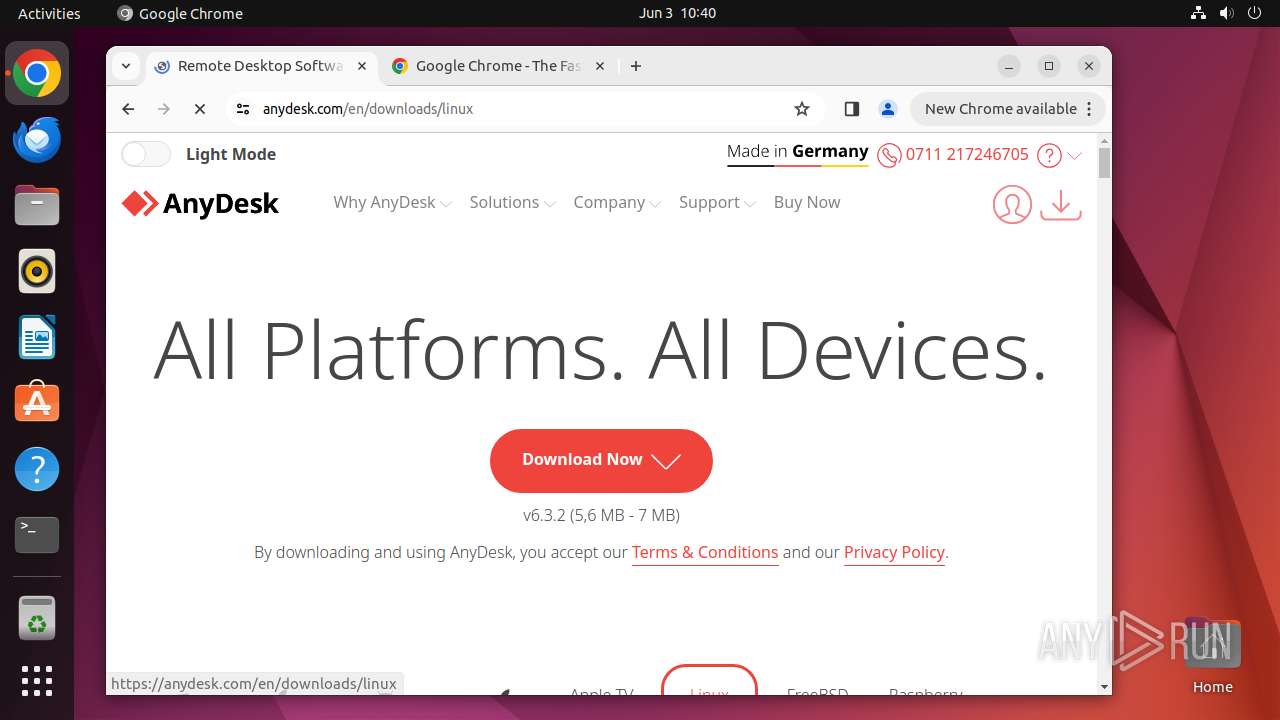Close the Remote Desktop Software tab

pyautogui.click(x=362, y=66)
